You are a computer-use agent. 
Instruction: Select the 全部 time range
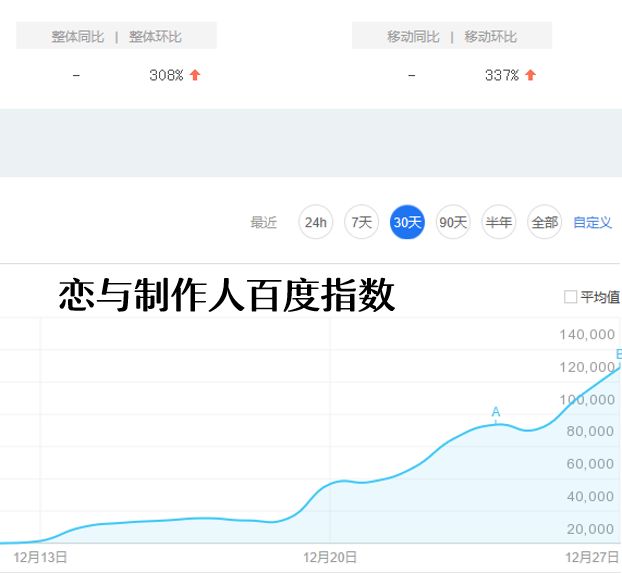(544, 222)
